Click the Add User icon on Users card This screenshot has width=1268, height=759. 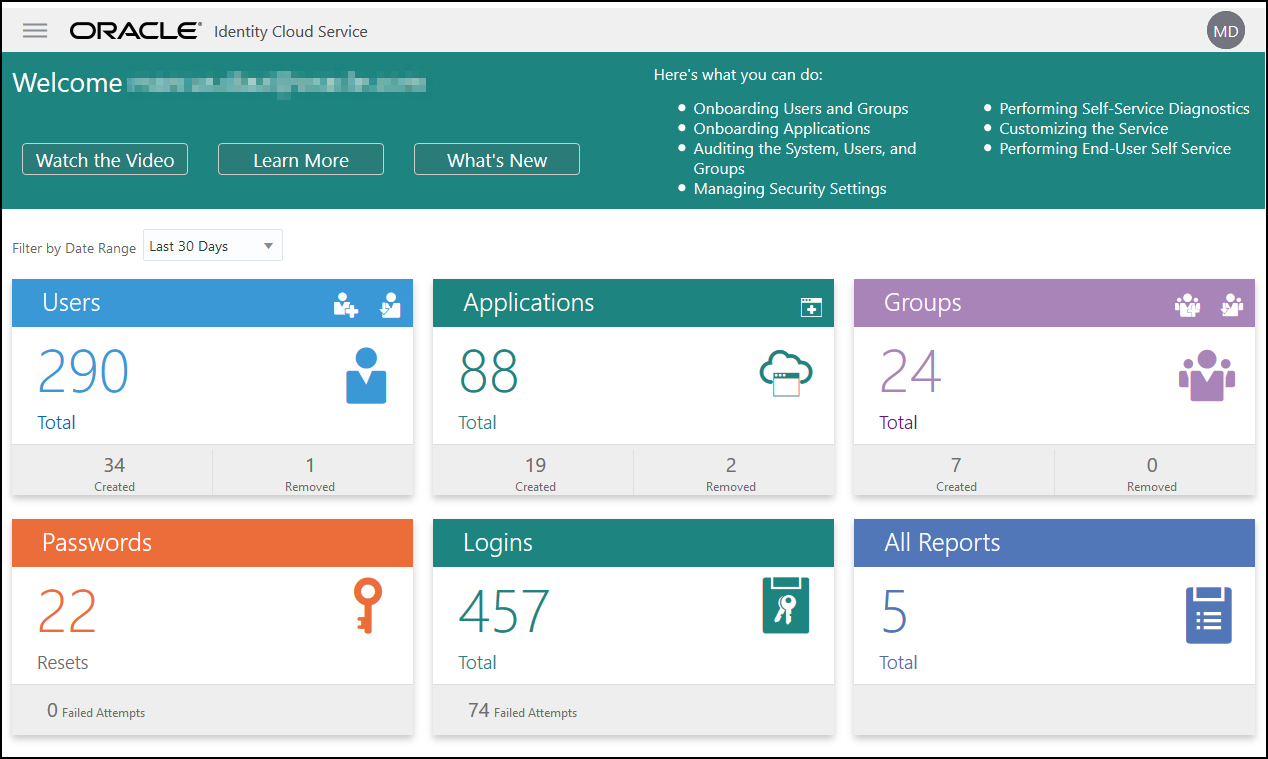pyautogui.click(x=345, y=304)
